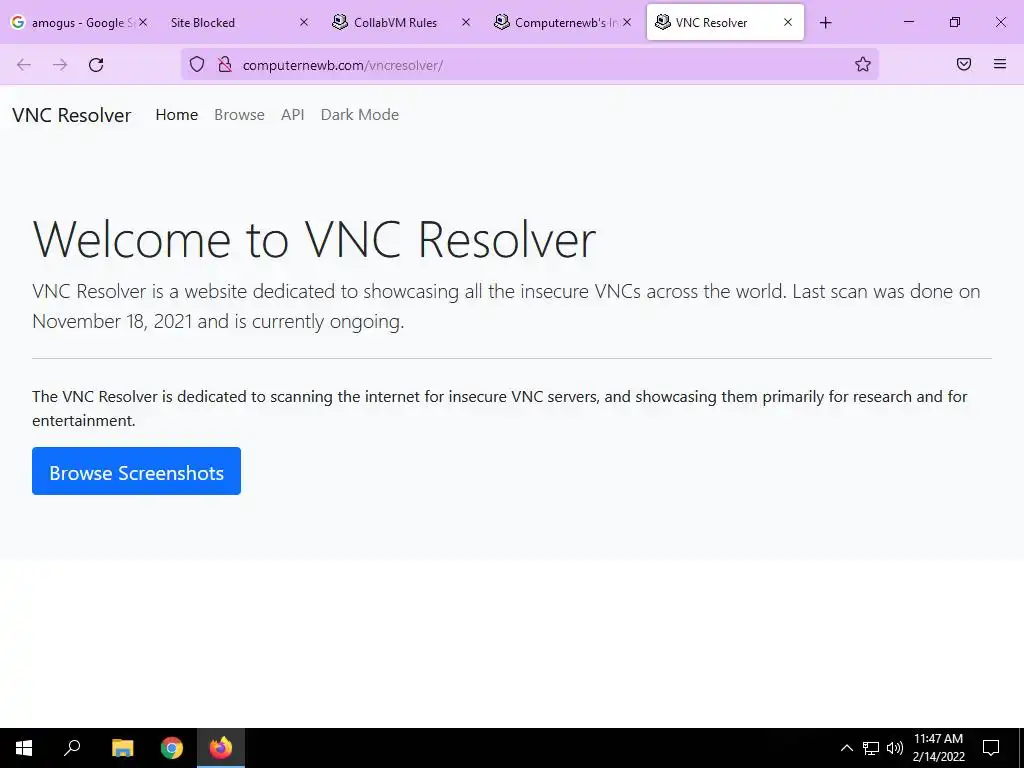Open the Home nav link
This screenshot has width=1024, height=768.
176,115
